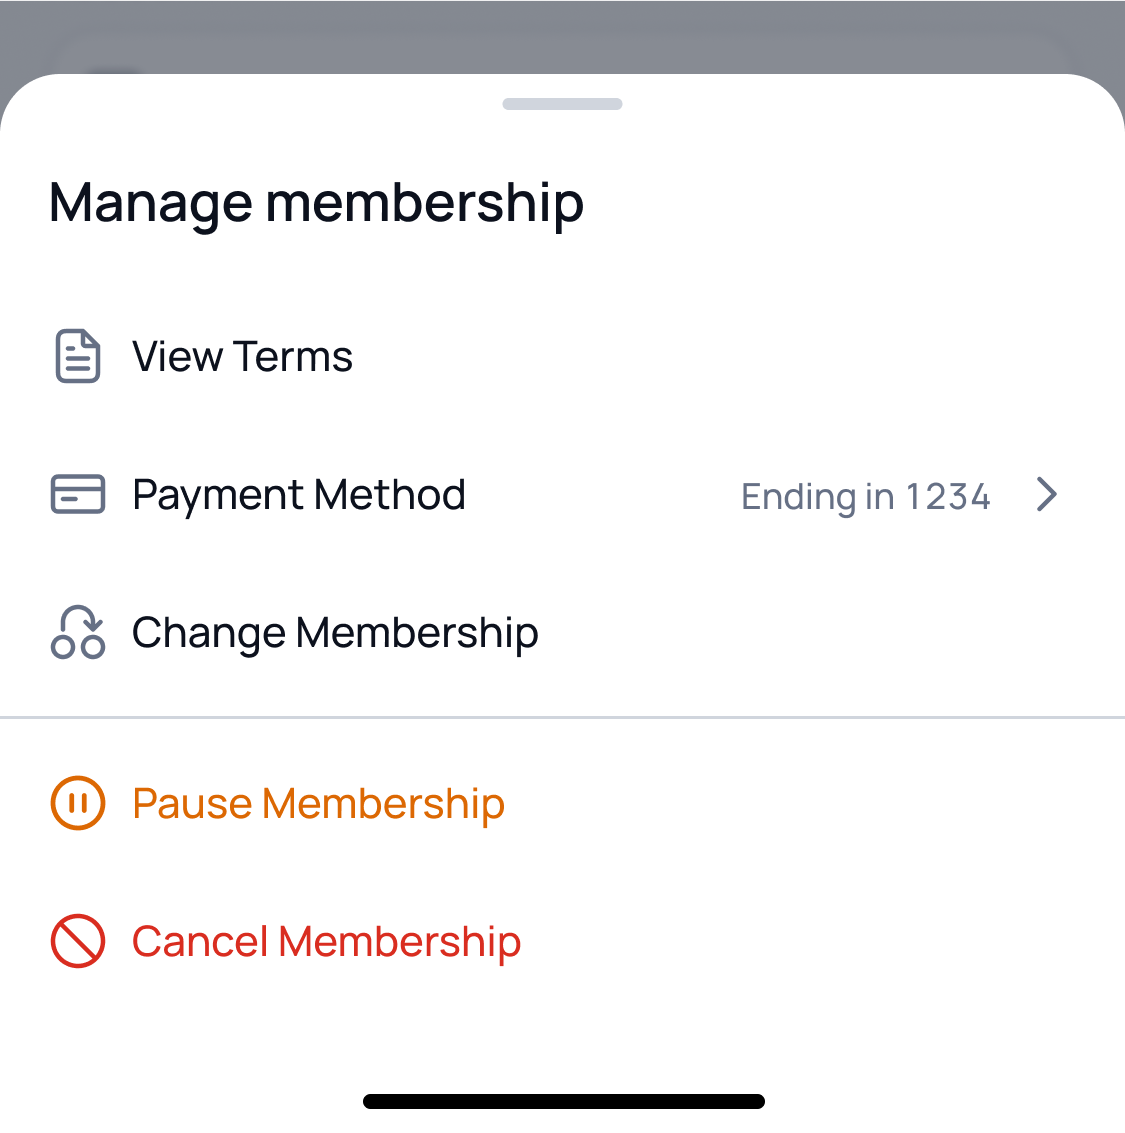Tap the orange pause circle icon
The width and height of the screenshot is (1125, 1133).
coord(77,803)
